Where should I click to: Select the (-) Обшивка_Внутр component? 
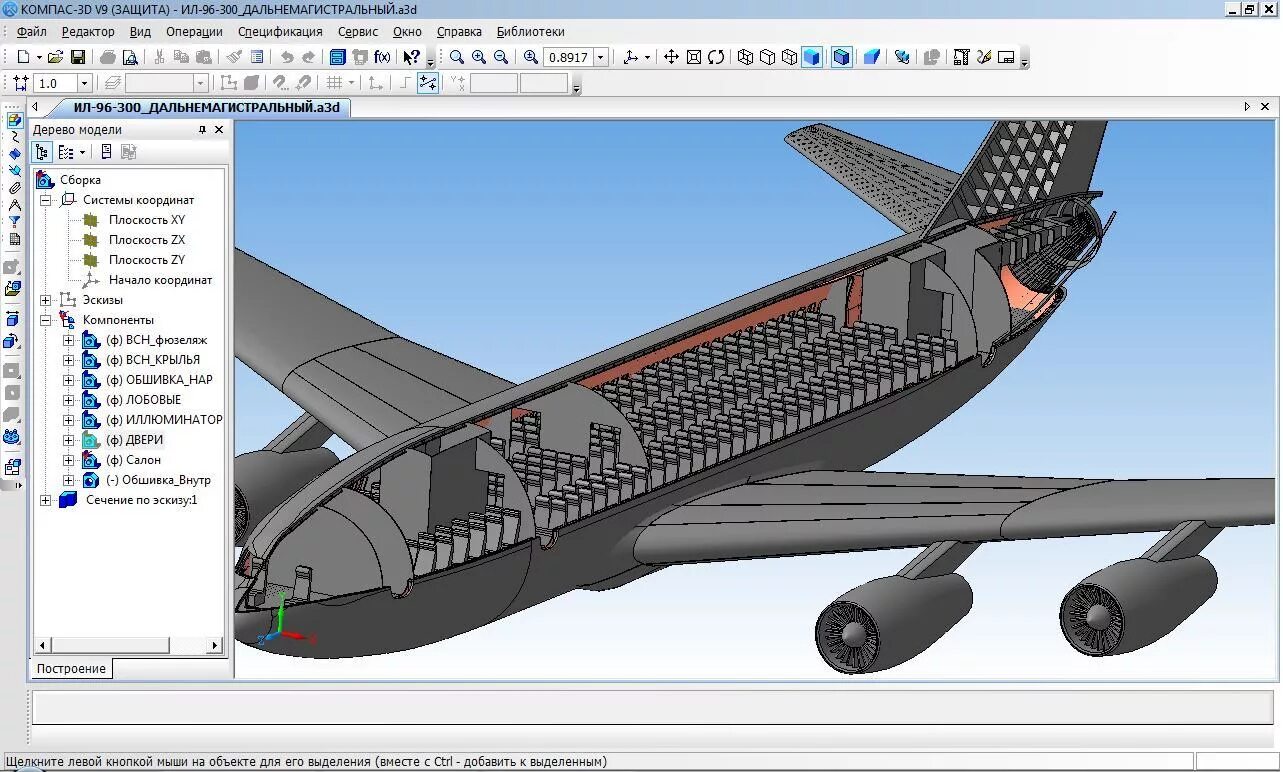(x=158, y=480)
